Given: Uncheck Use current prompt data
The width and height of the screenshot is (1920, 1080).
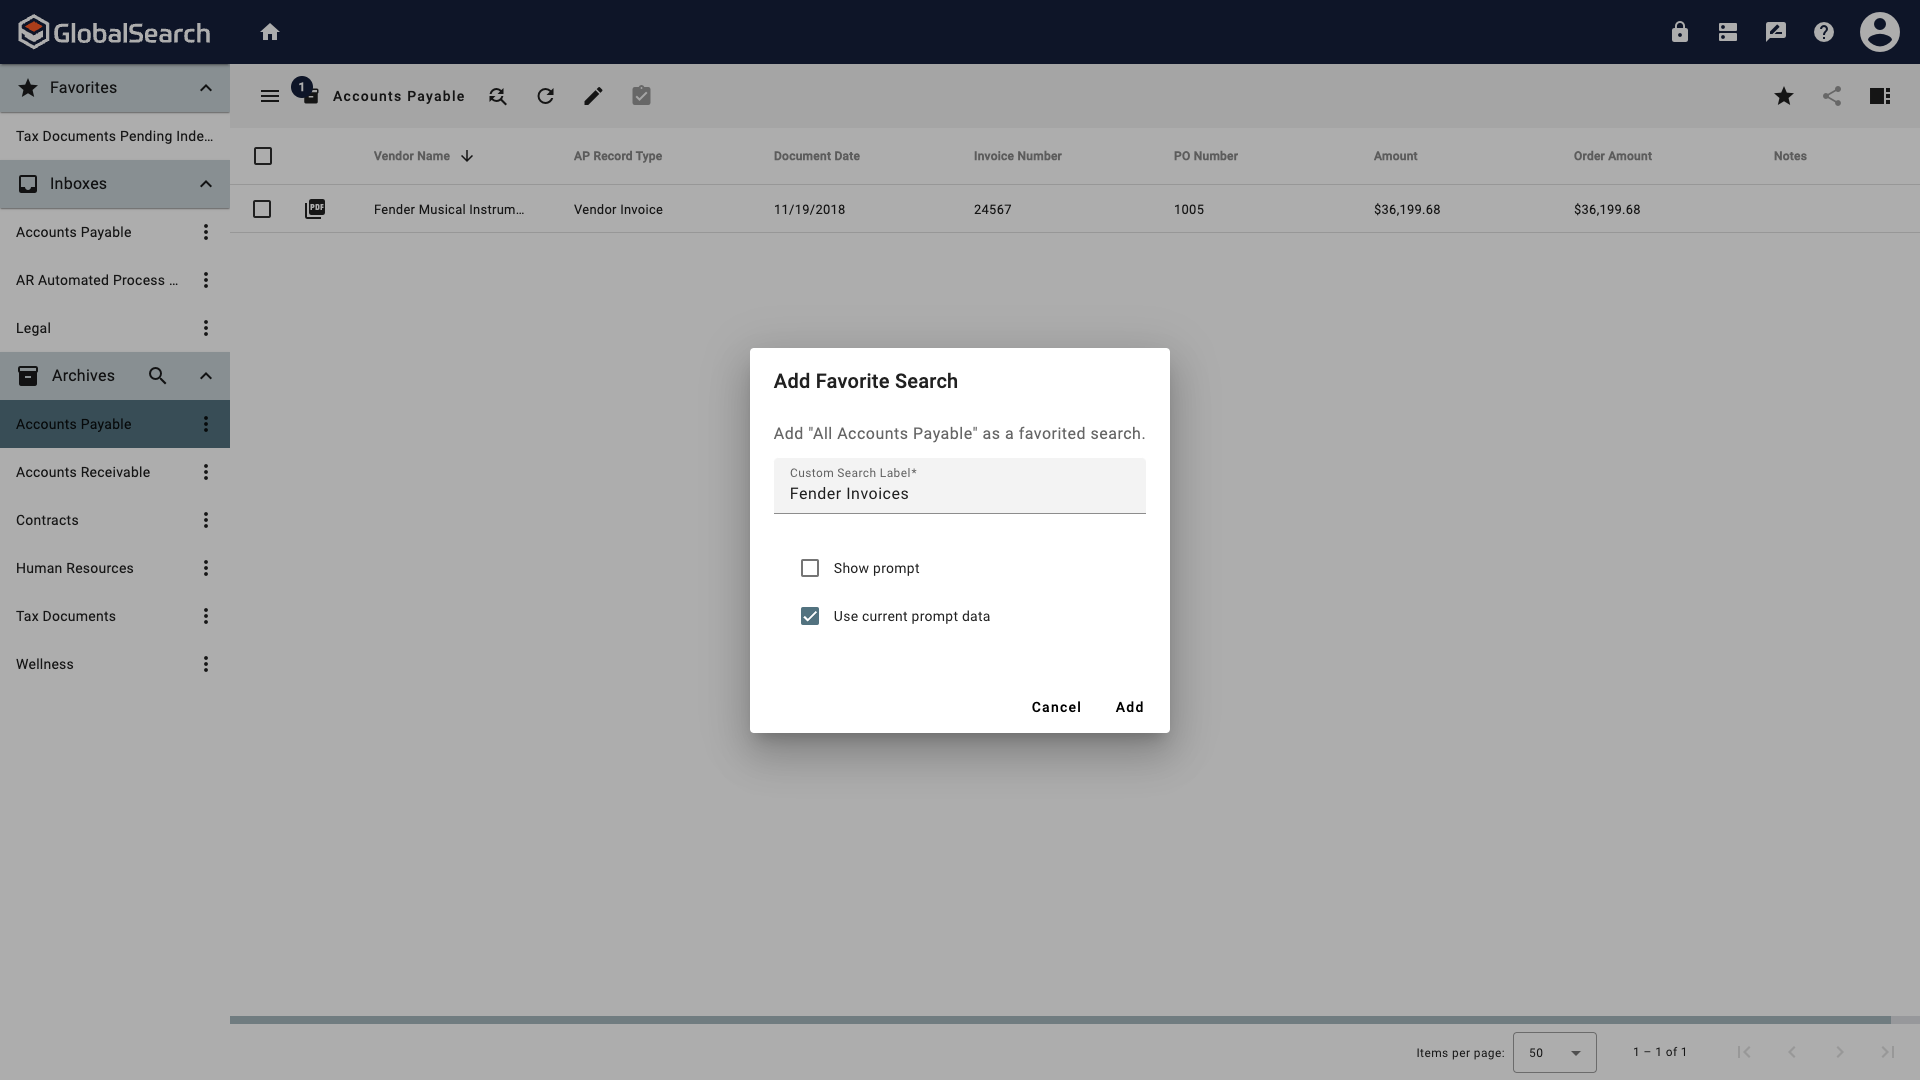Looking at the screenshot, I should coord(810,616).
